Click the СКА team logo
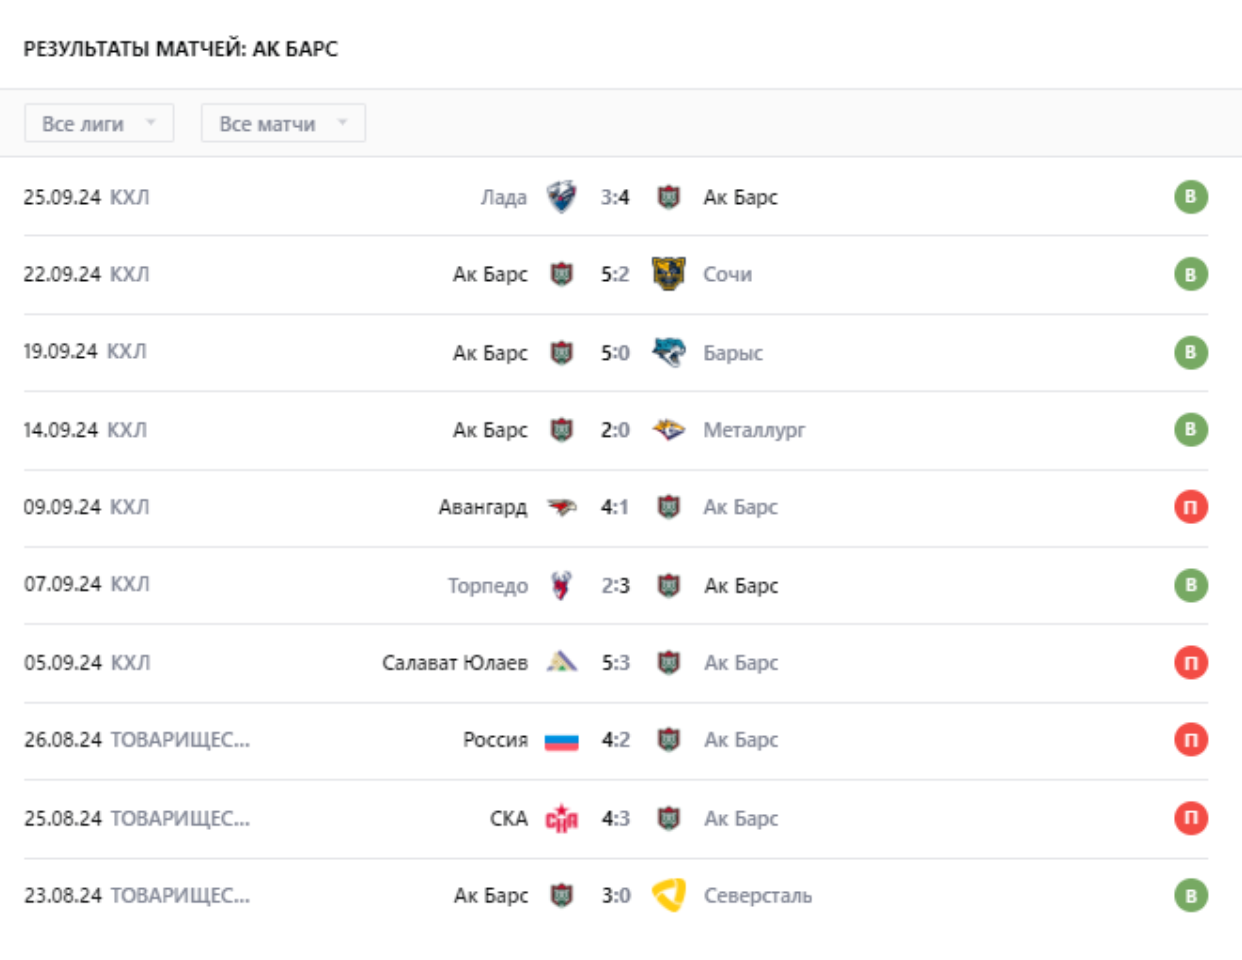Viewport: 1242px width, 960px height. [x=561, y=818]
